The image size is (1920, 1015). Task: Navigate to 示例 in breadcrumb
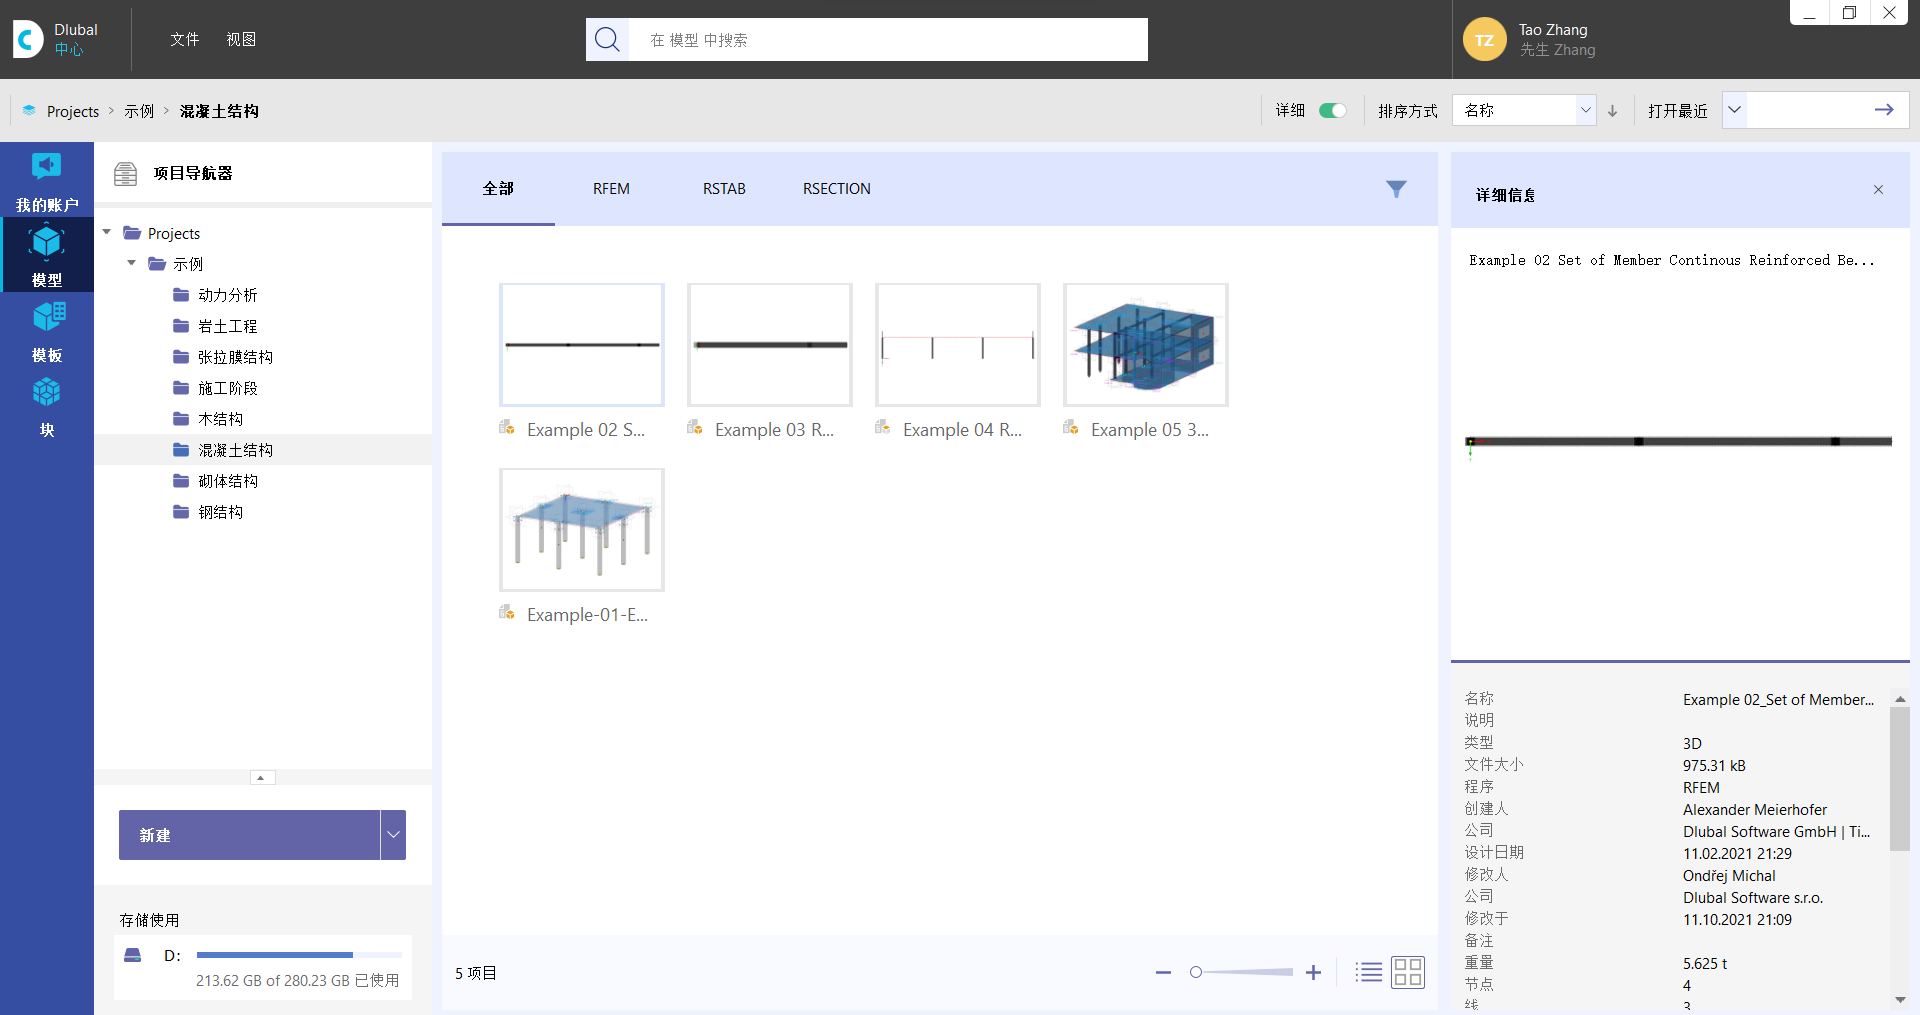(x=139, y=111)
